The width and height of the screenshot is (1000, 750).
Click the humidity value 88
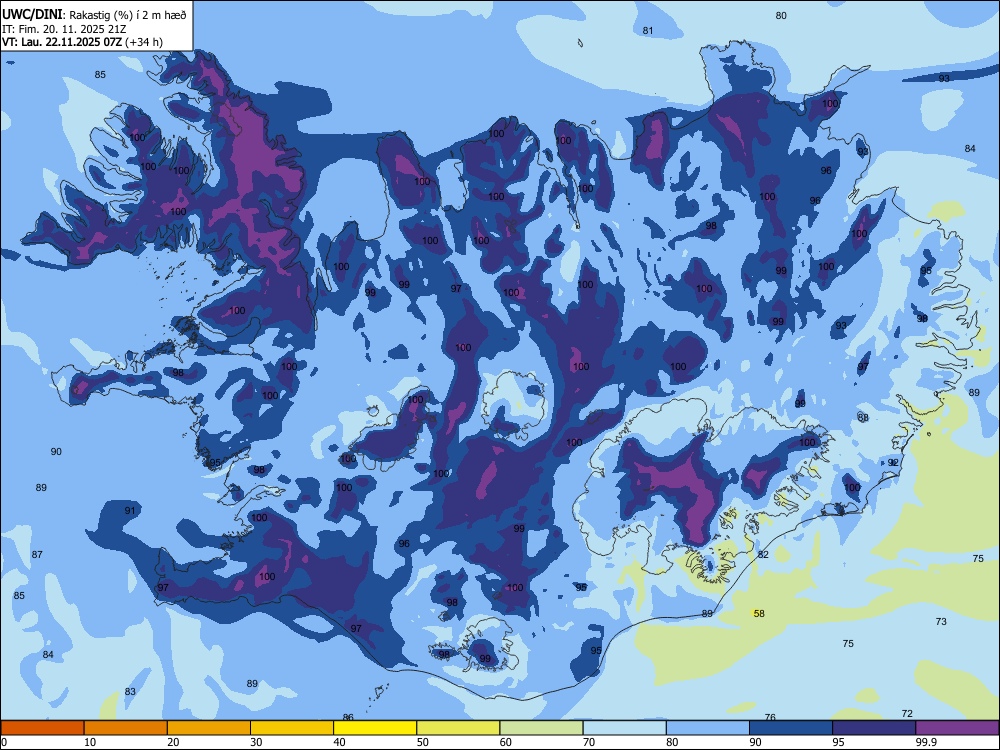tap(863, 418)
